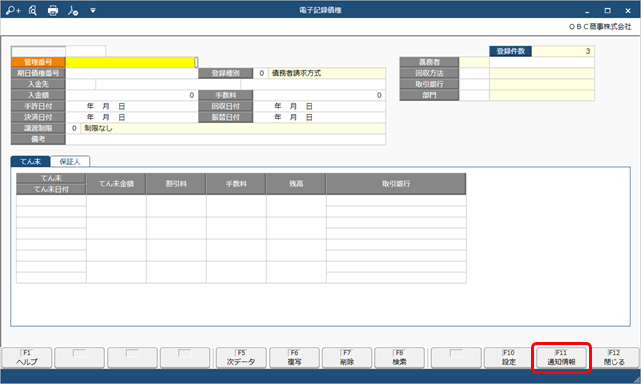Click the 管理番号 orange label
The width and height of the screenshot is (641, 384).
pyautogui.click(x=38, y=62)
